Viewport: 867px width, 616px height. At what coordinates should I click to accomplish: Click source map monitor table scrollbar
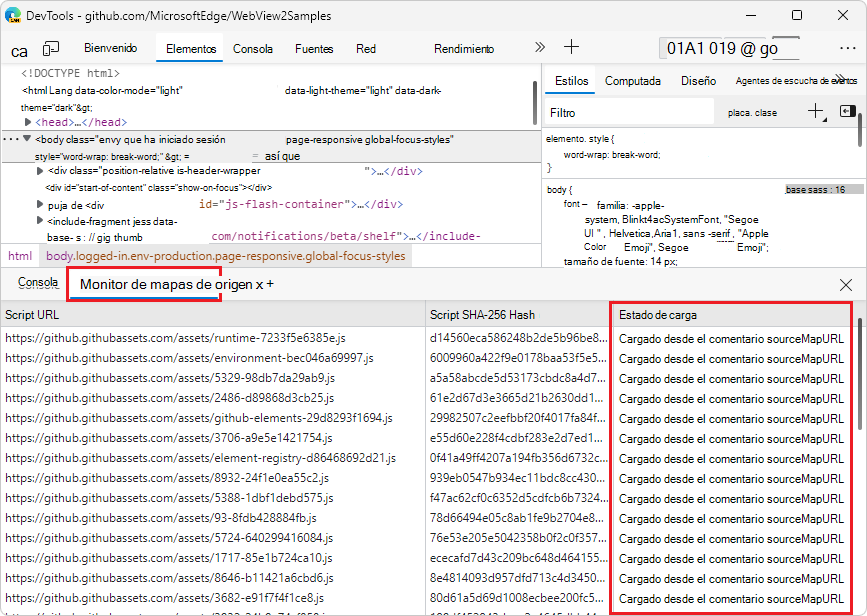859,374
